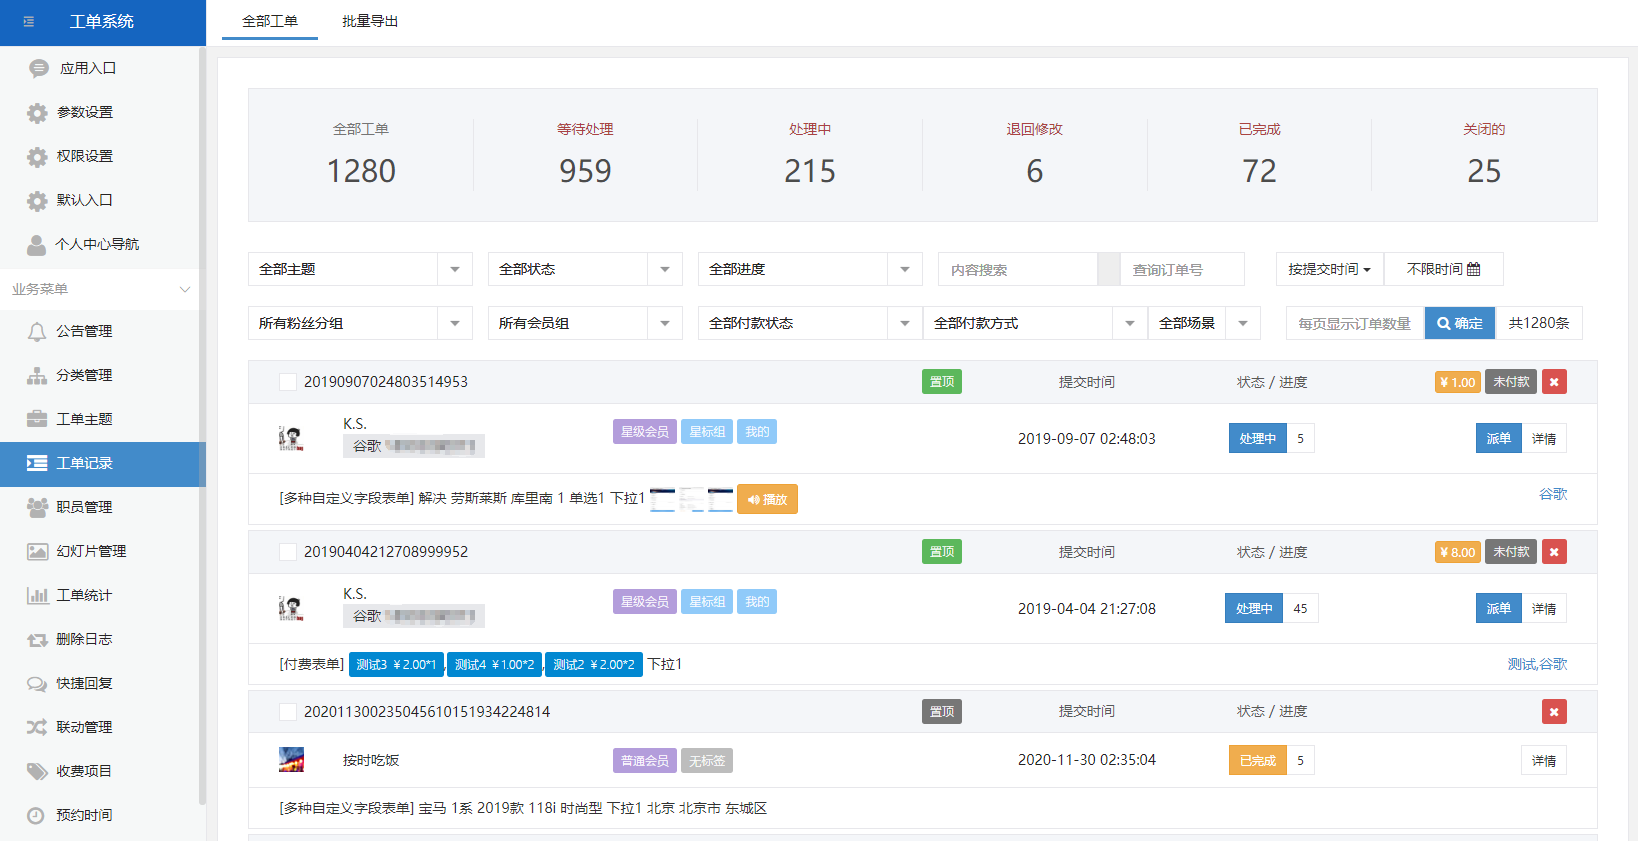Open 职员管理 group icon
The height and width of the screenshot is (841, 1638).
coord(37,507)
